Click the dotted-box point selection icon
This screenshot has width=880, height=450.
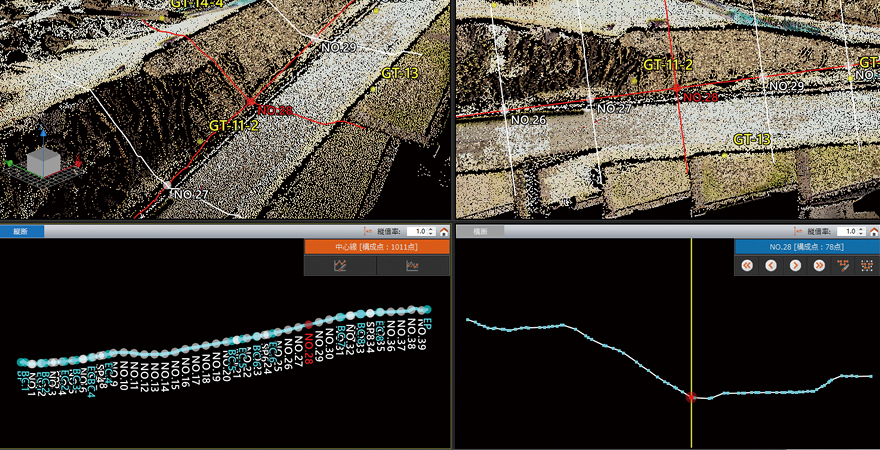tap(866, 265)
